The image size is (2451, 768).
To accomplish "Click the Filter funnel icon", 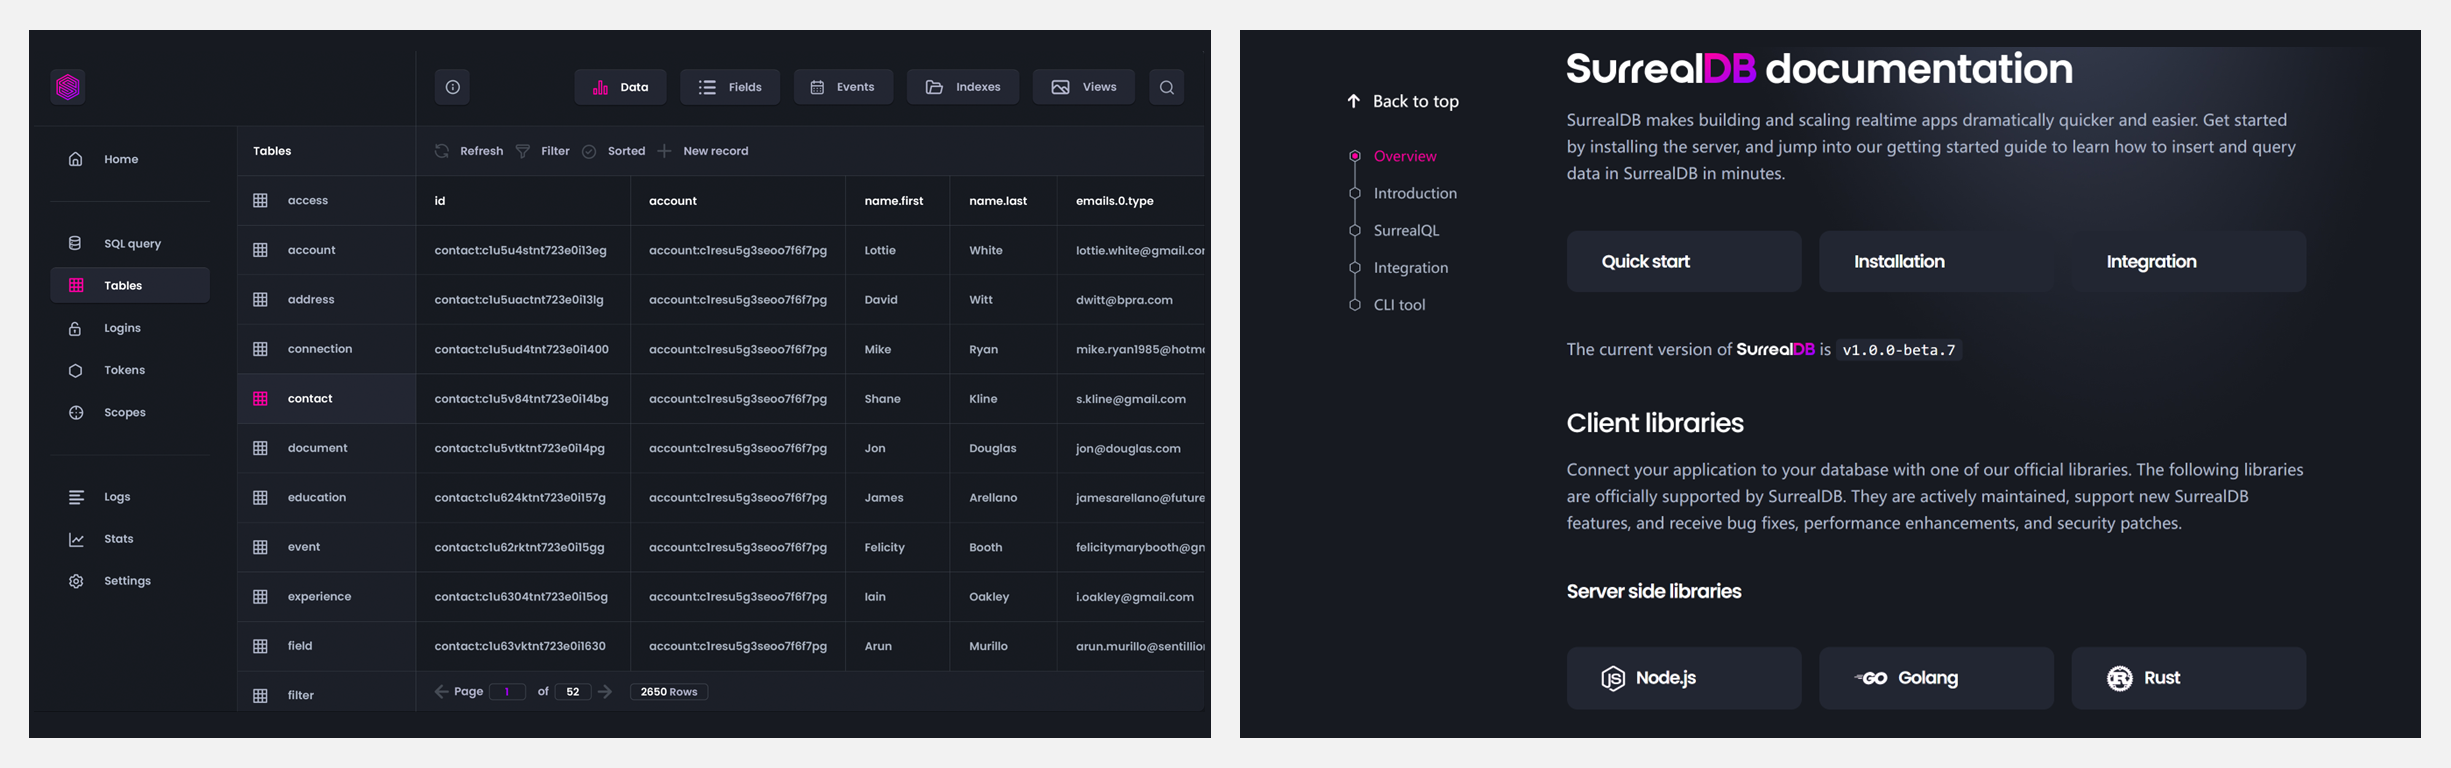I will 523,151.
